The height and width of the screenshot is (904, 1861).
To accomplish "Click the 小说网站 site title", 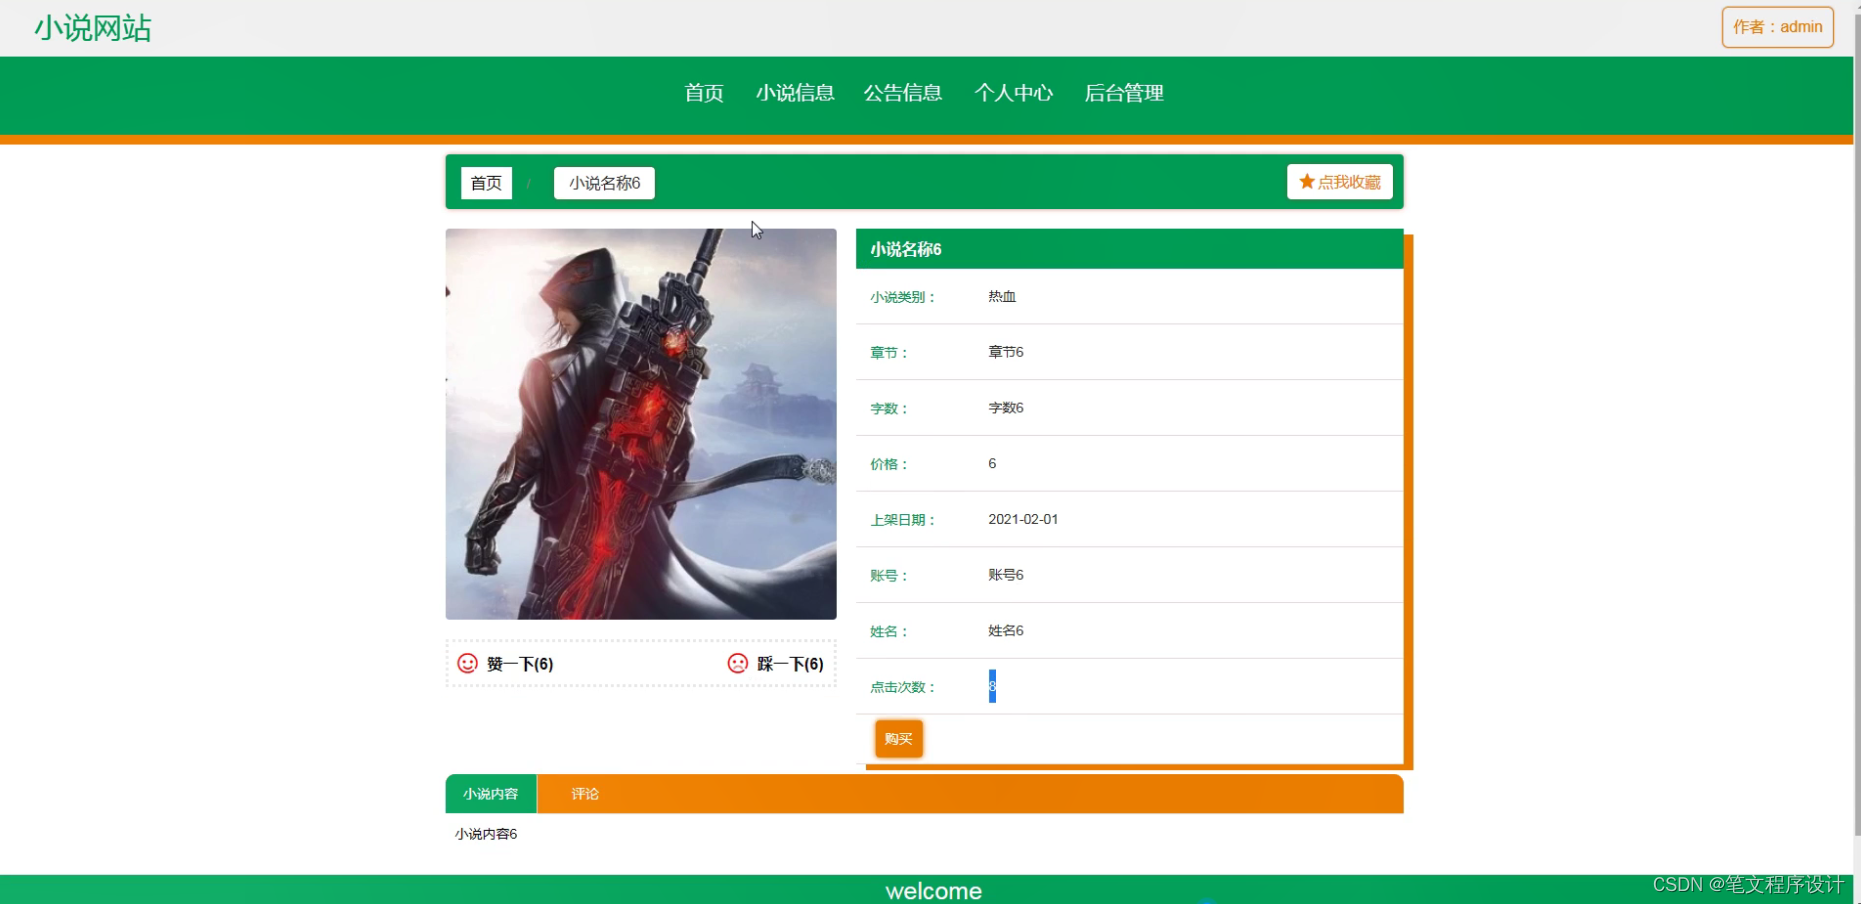I will coord(93,28).
